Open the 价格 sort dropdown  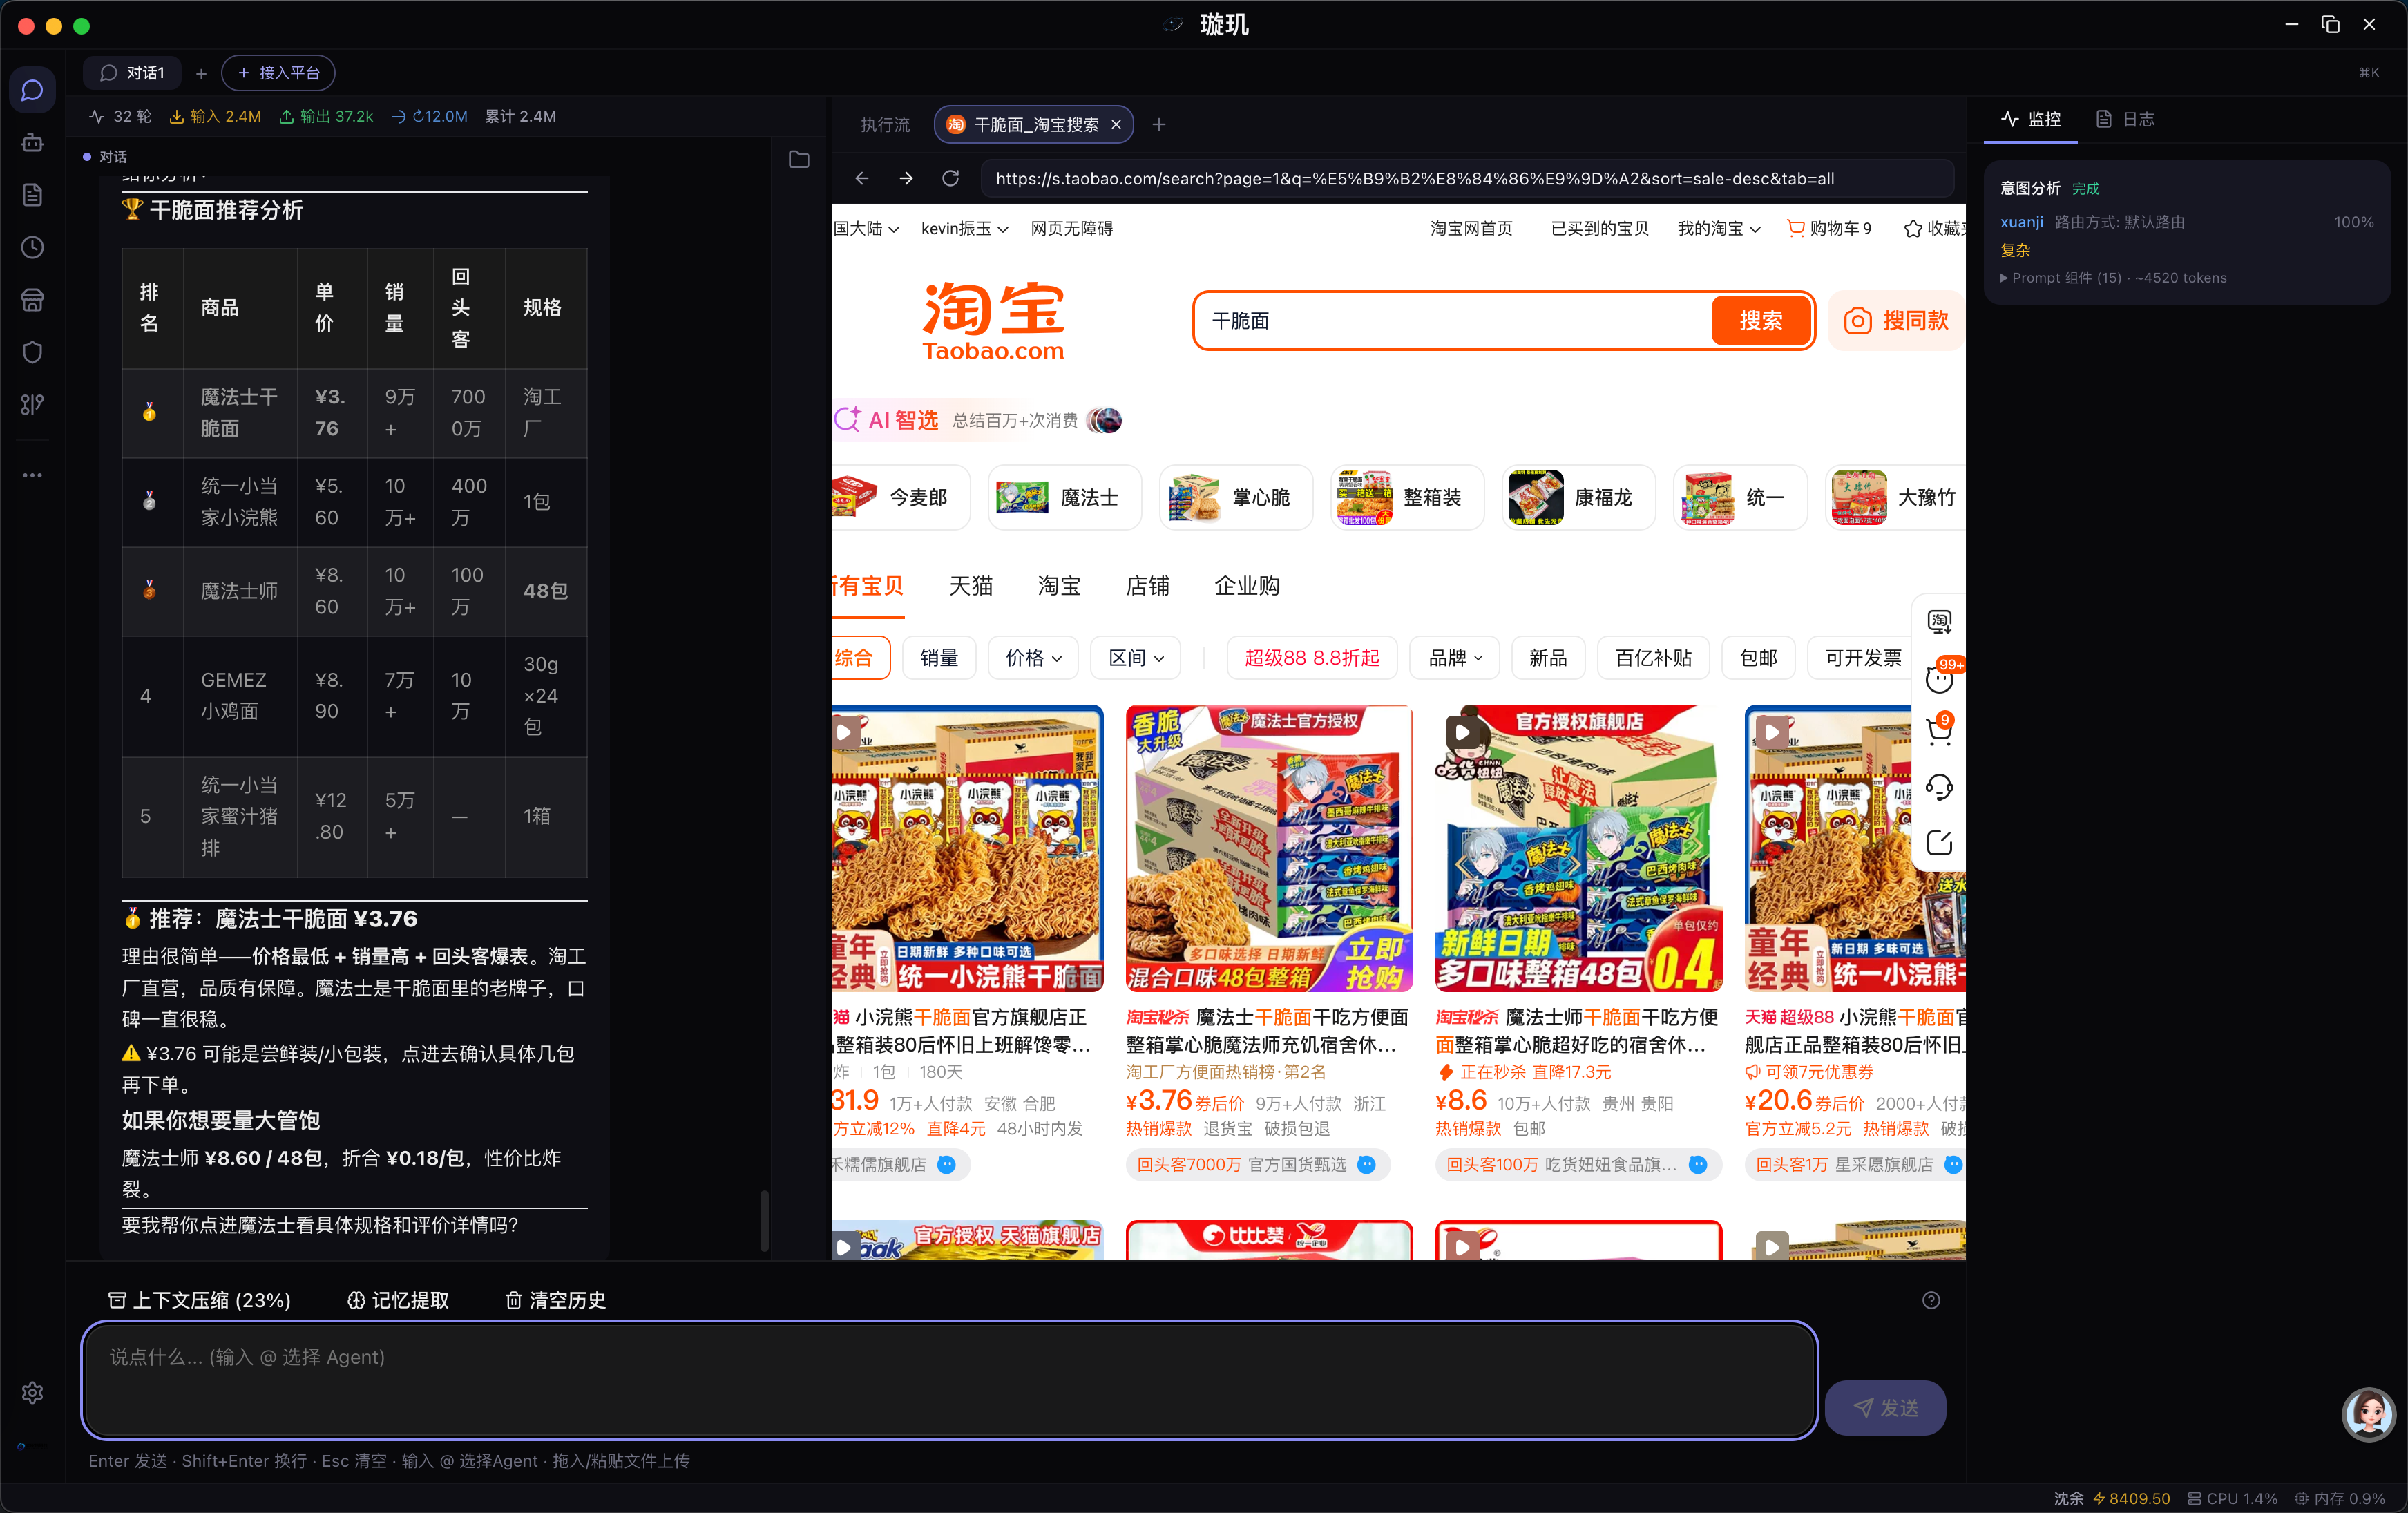coord(1033,657)
